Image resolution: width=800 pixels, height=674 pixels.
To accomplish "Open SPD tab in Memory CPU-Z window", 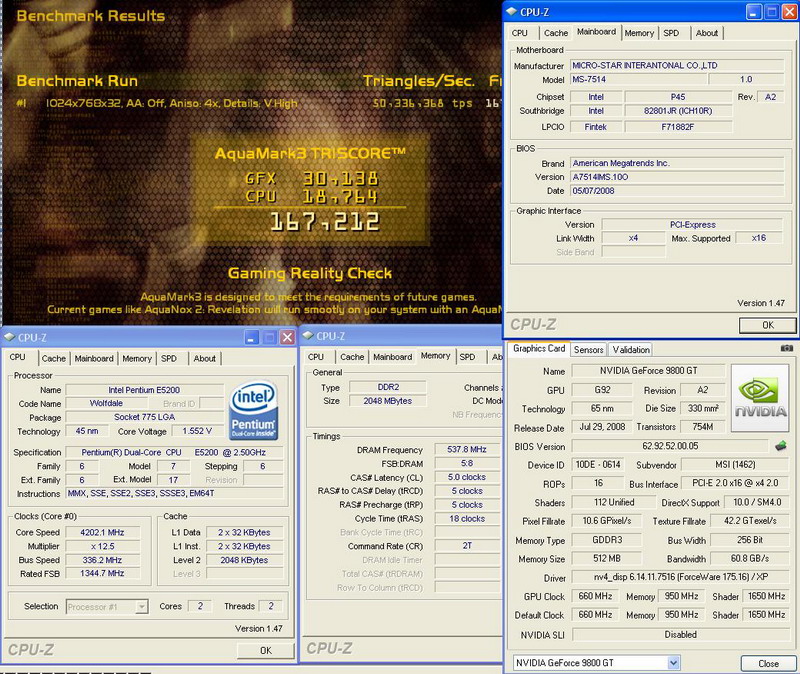I will 467,357.
